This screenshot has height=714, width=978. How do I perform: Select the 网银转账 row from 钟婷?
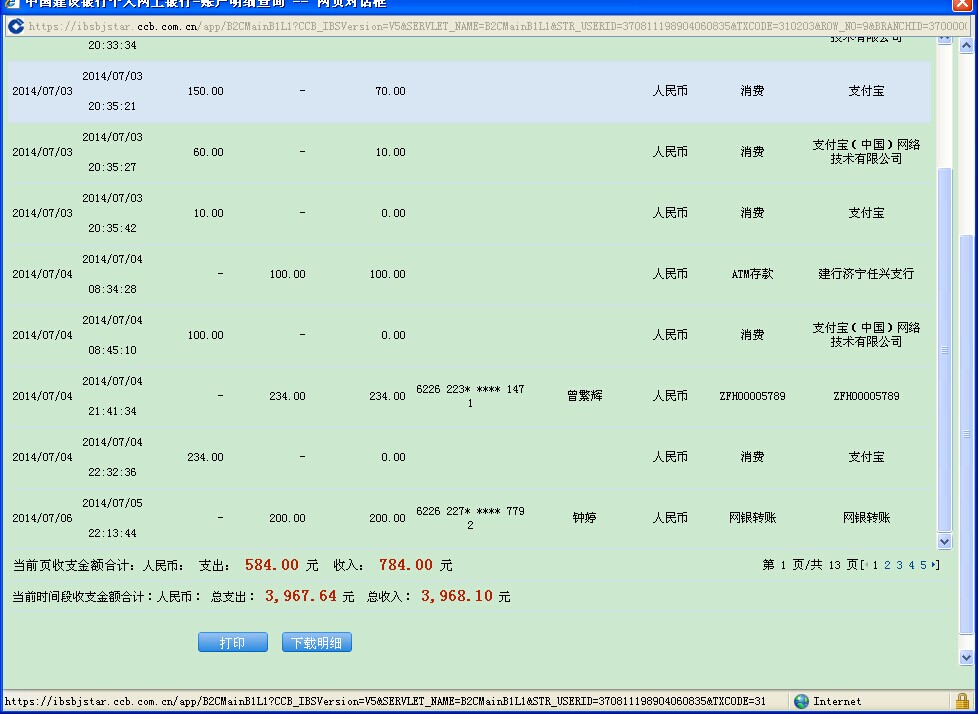click(468, 518)
